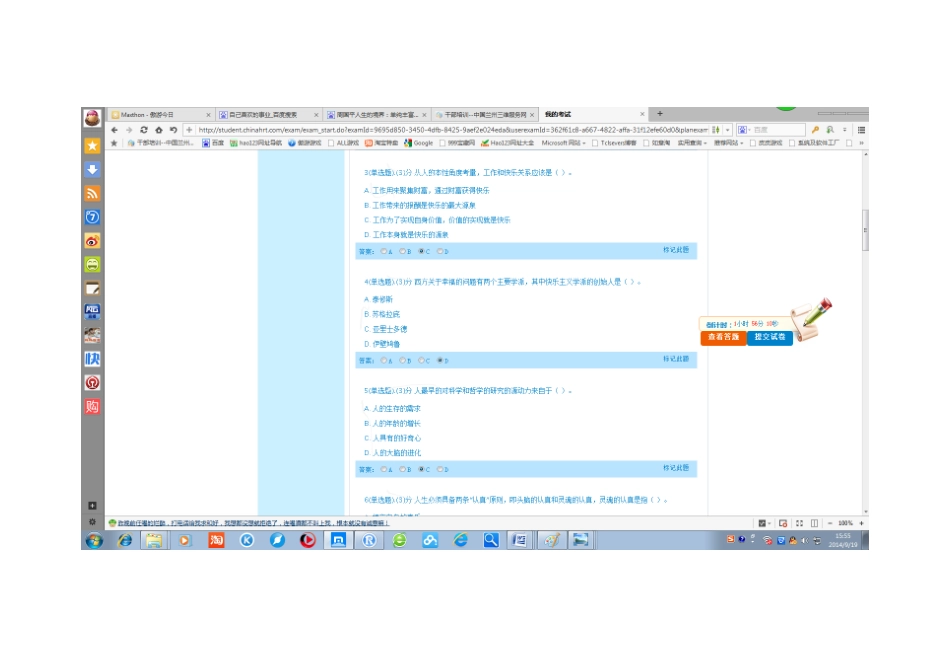Select option B for question 4

(x=402, y=361)
